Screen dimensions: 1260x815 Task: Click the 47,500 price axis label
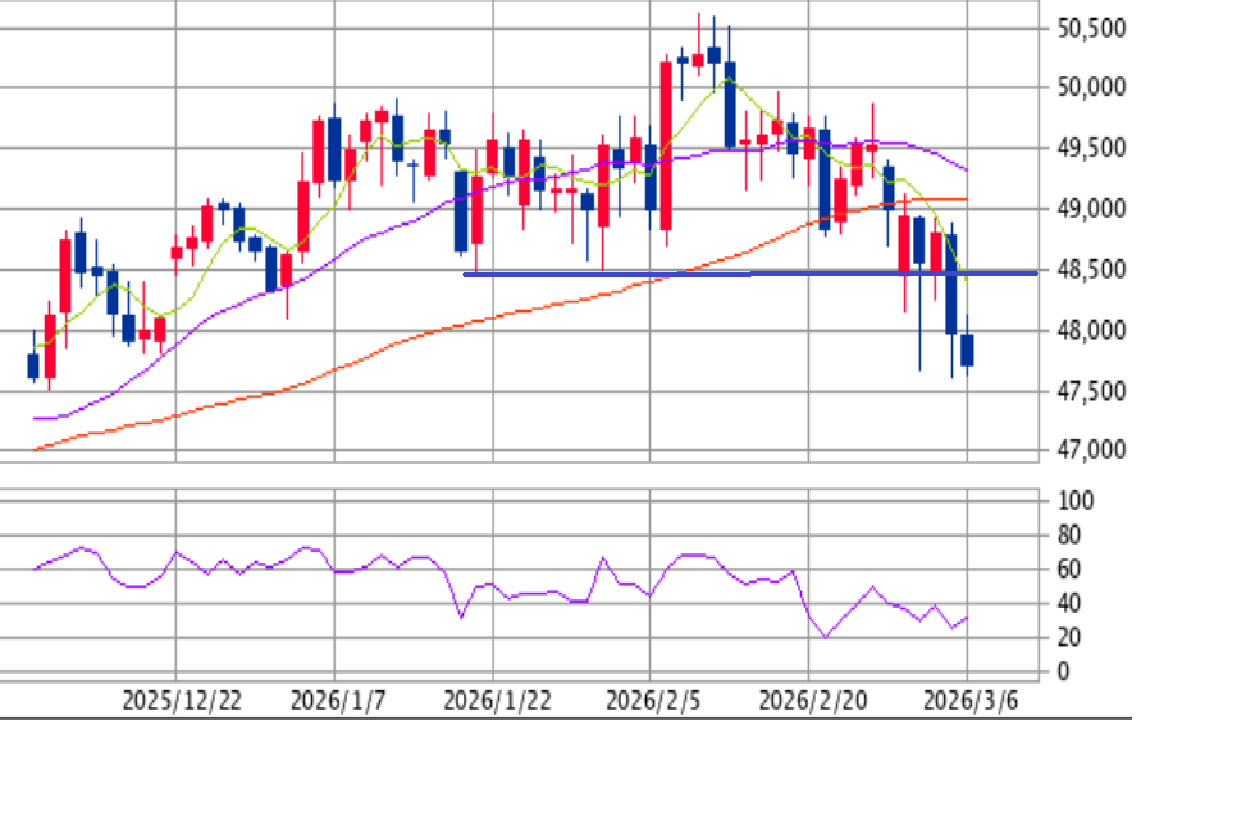tap(1092, 390)
